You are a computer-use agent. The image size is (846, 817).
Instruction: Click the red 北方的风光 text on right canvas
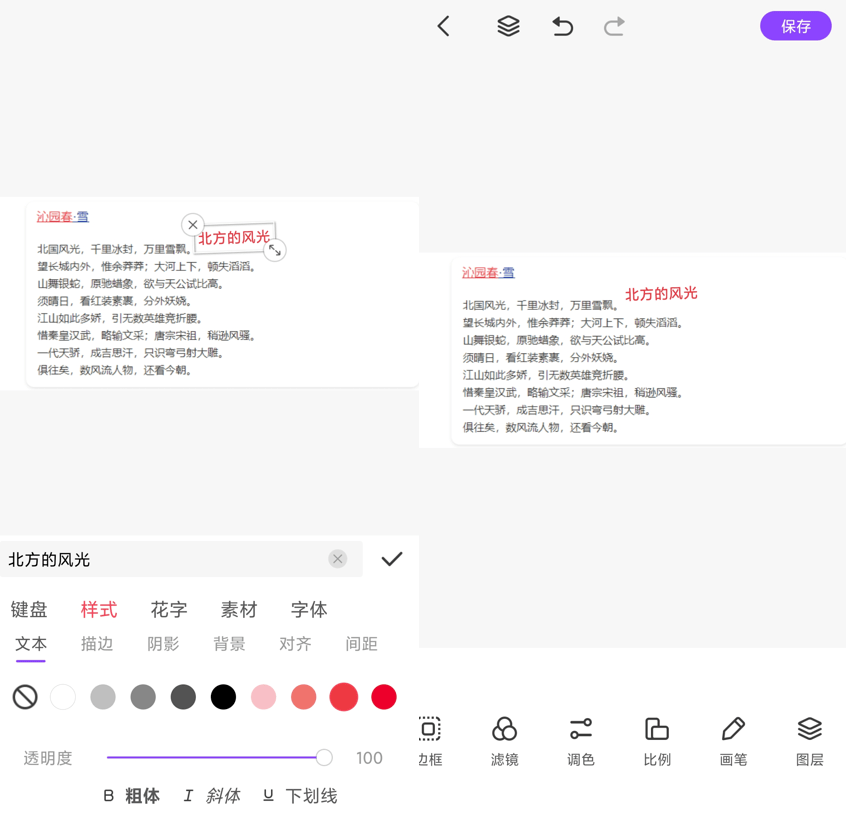[661, 294]
